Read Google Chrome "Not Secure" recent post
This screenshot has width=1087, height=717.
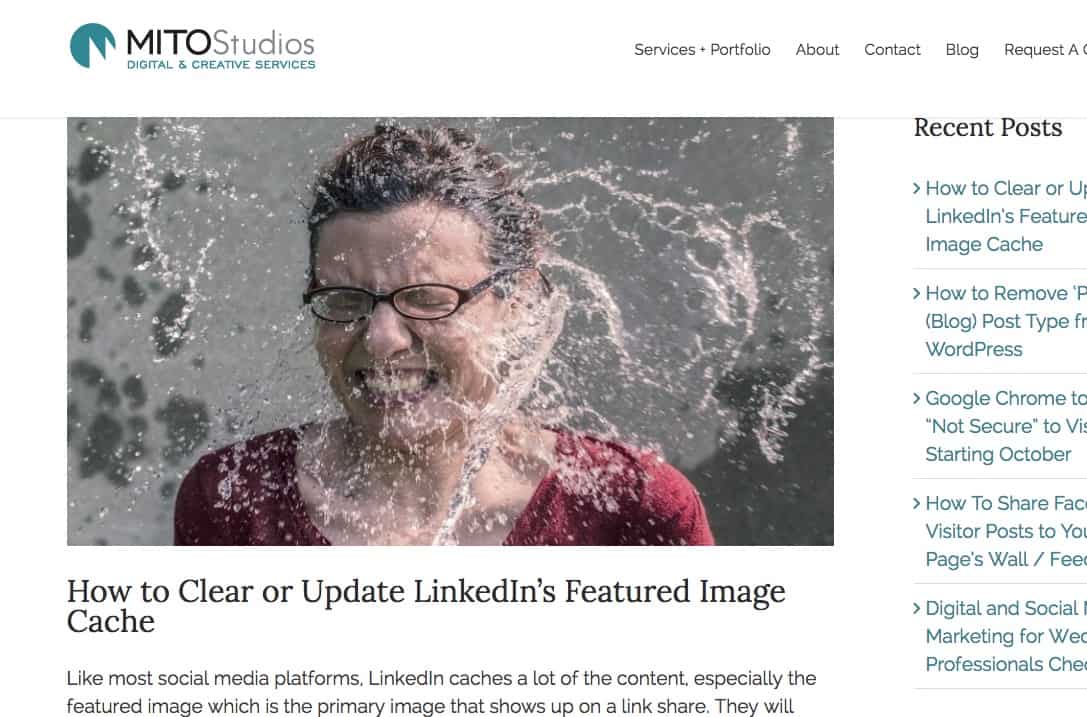(1006, 426)
